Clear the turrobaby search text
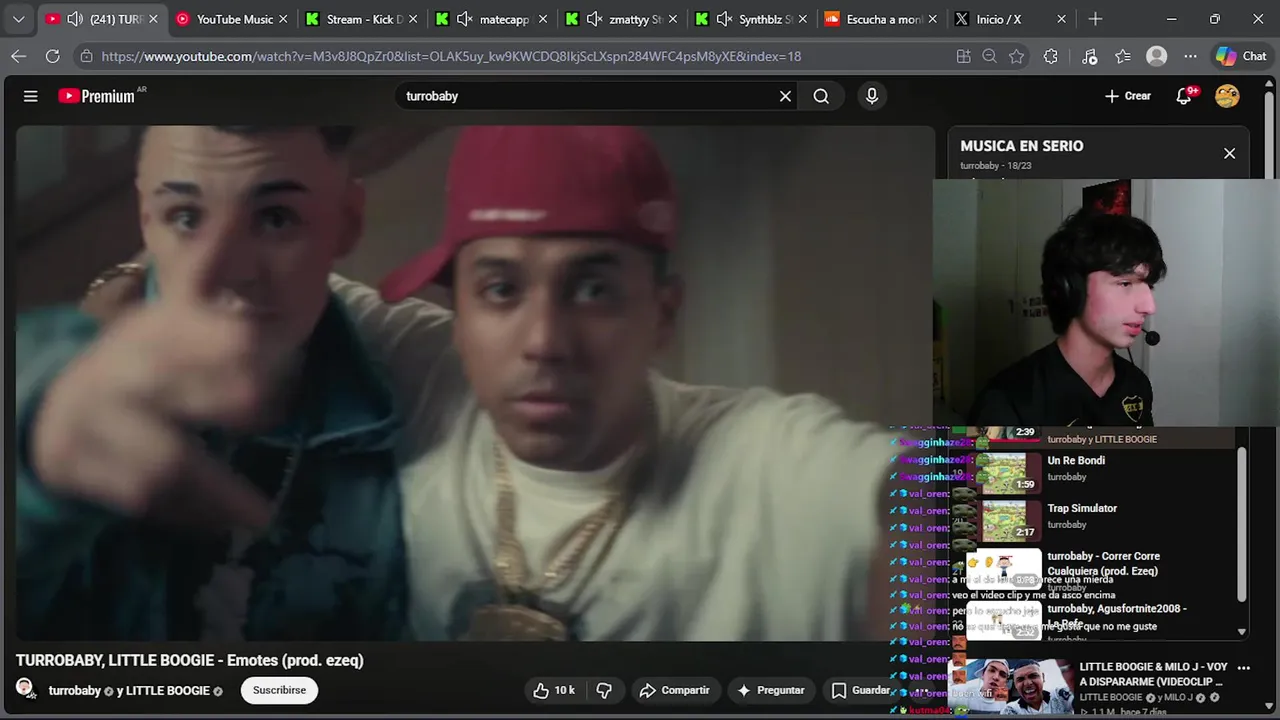Image resolution: width=1280 pixels, height=720 pixels. [785, 96]
